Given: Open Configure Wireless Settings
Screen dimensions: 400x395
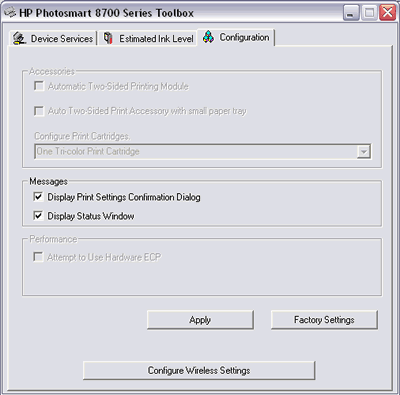Looking at the screenshot, I should [x=199, y=370].
